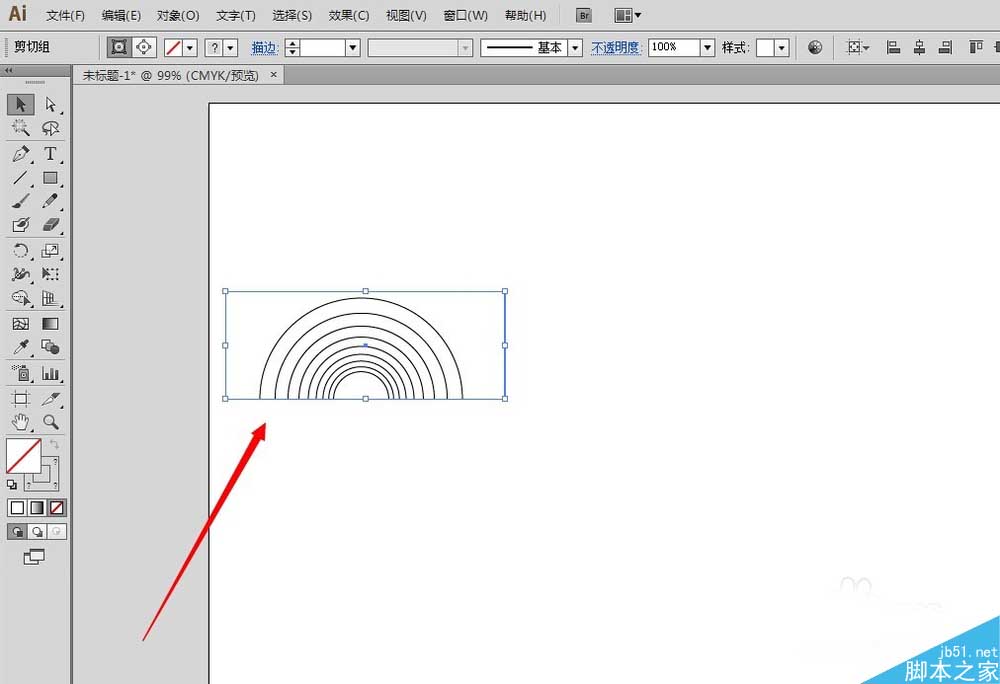Open the 效果(C) menu
This screenshot has height=684, width=1000.
(348, 15)
